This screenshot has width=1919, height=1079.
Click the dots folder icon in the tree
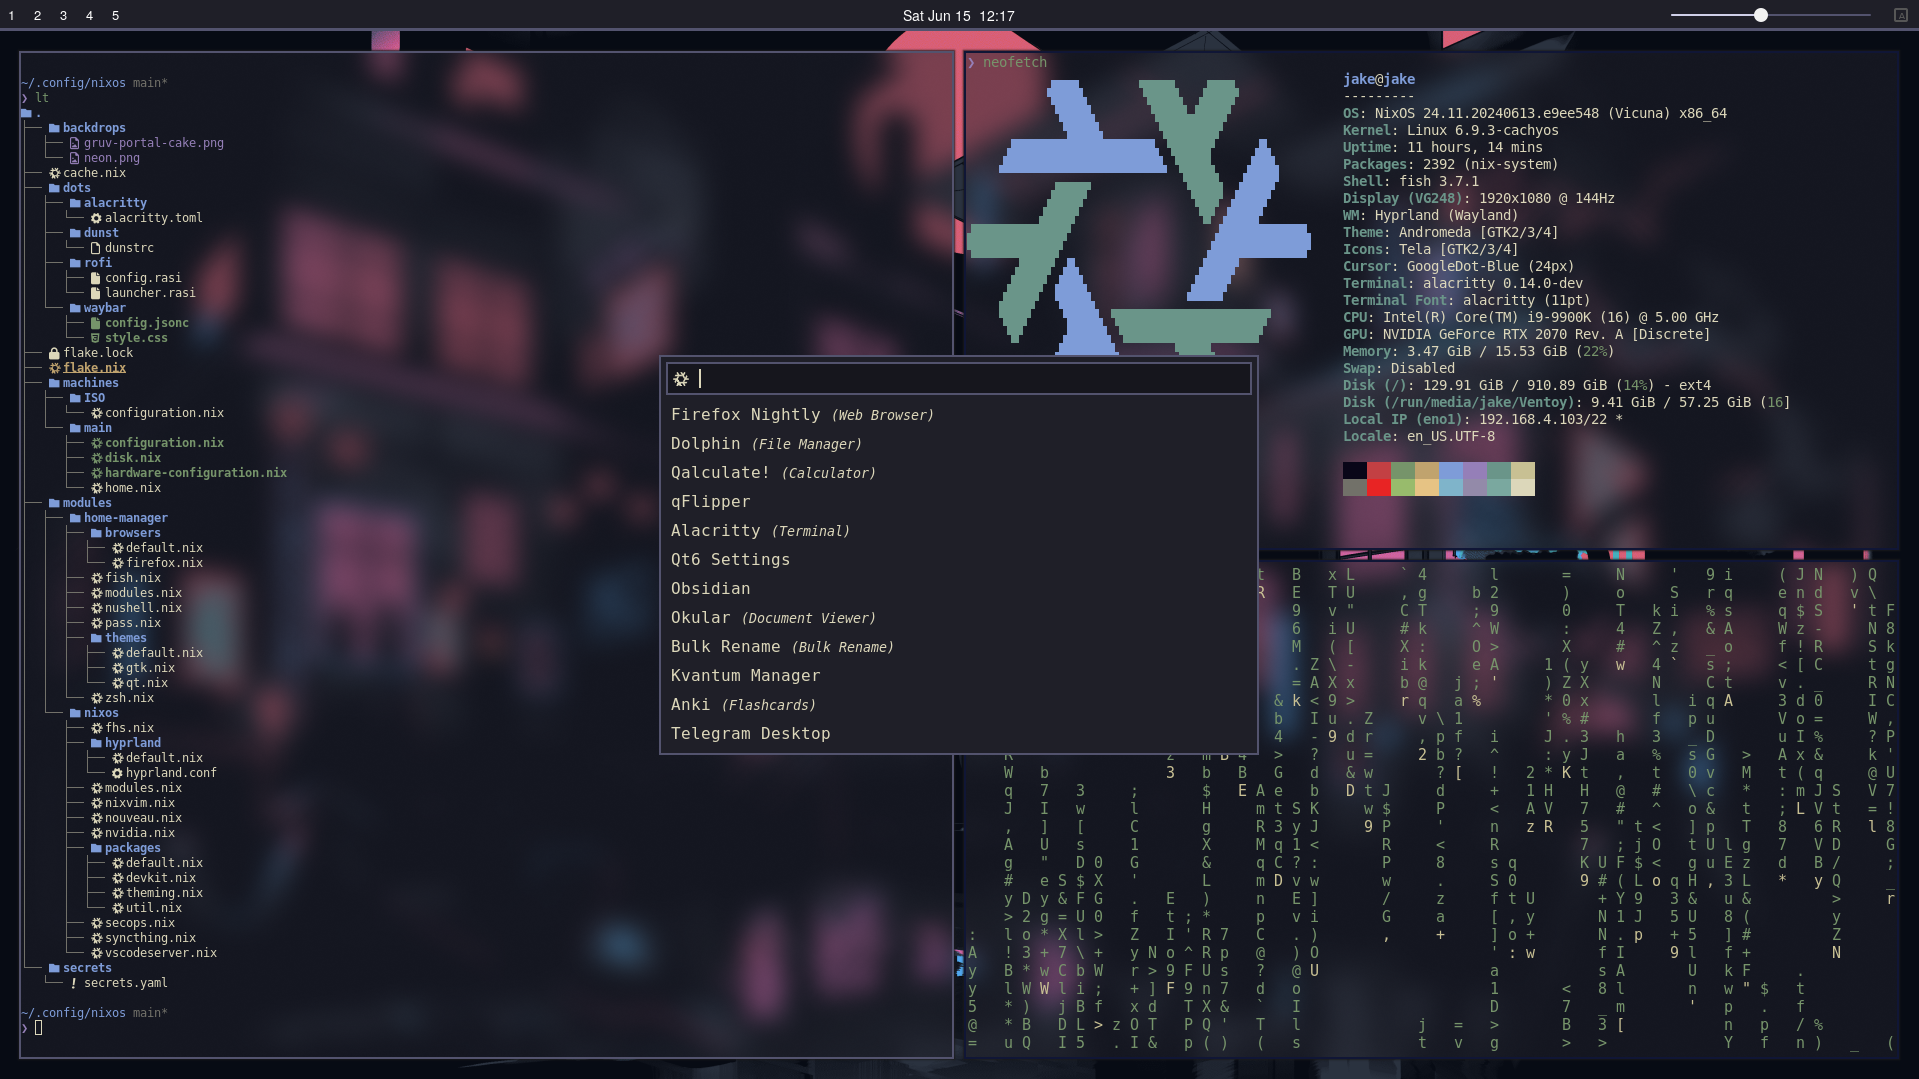(54, 188)
